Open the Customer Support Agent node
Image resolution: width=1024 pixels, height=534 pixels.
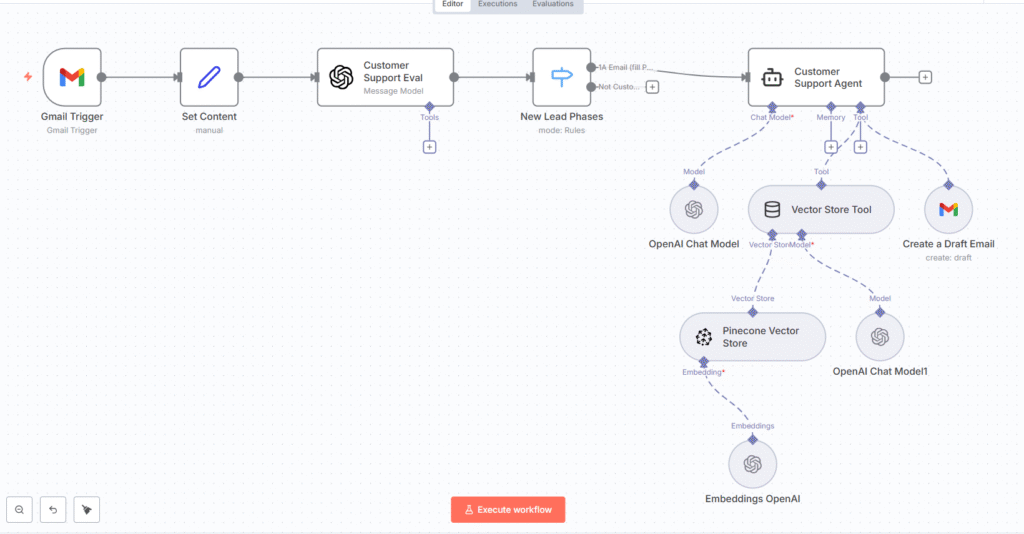click(817, 77)
